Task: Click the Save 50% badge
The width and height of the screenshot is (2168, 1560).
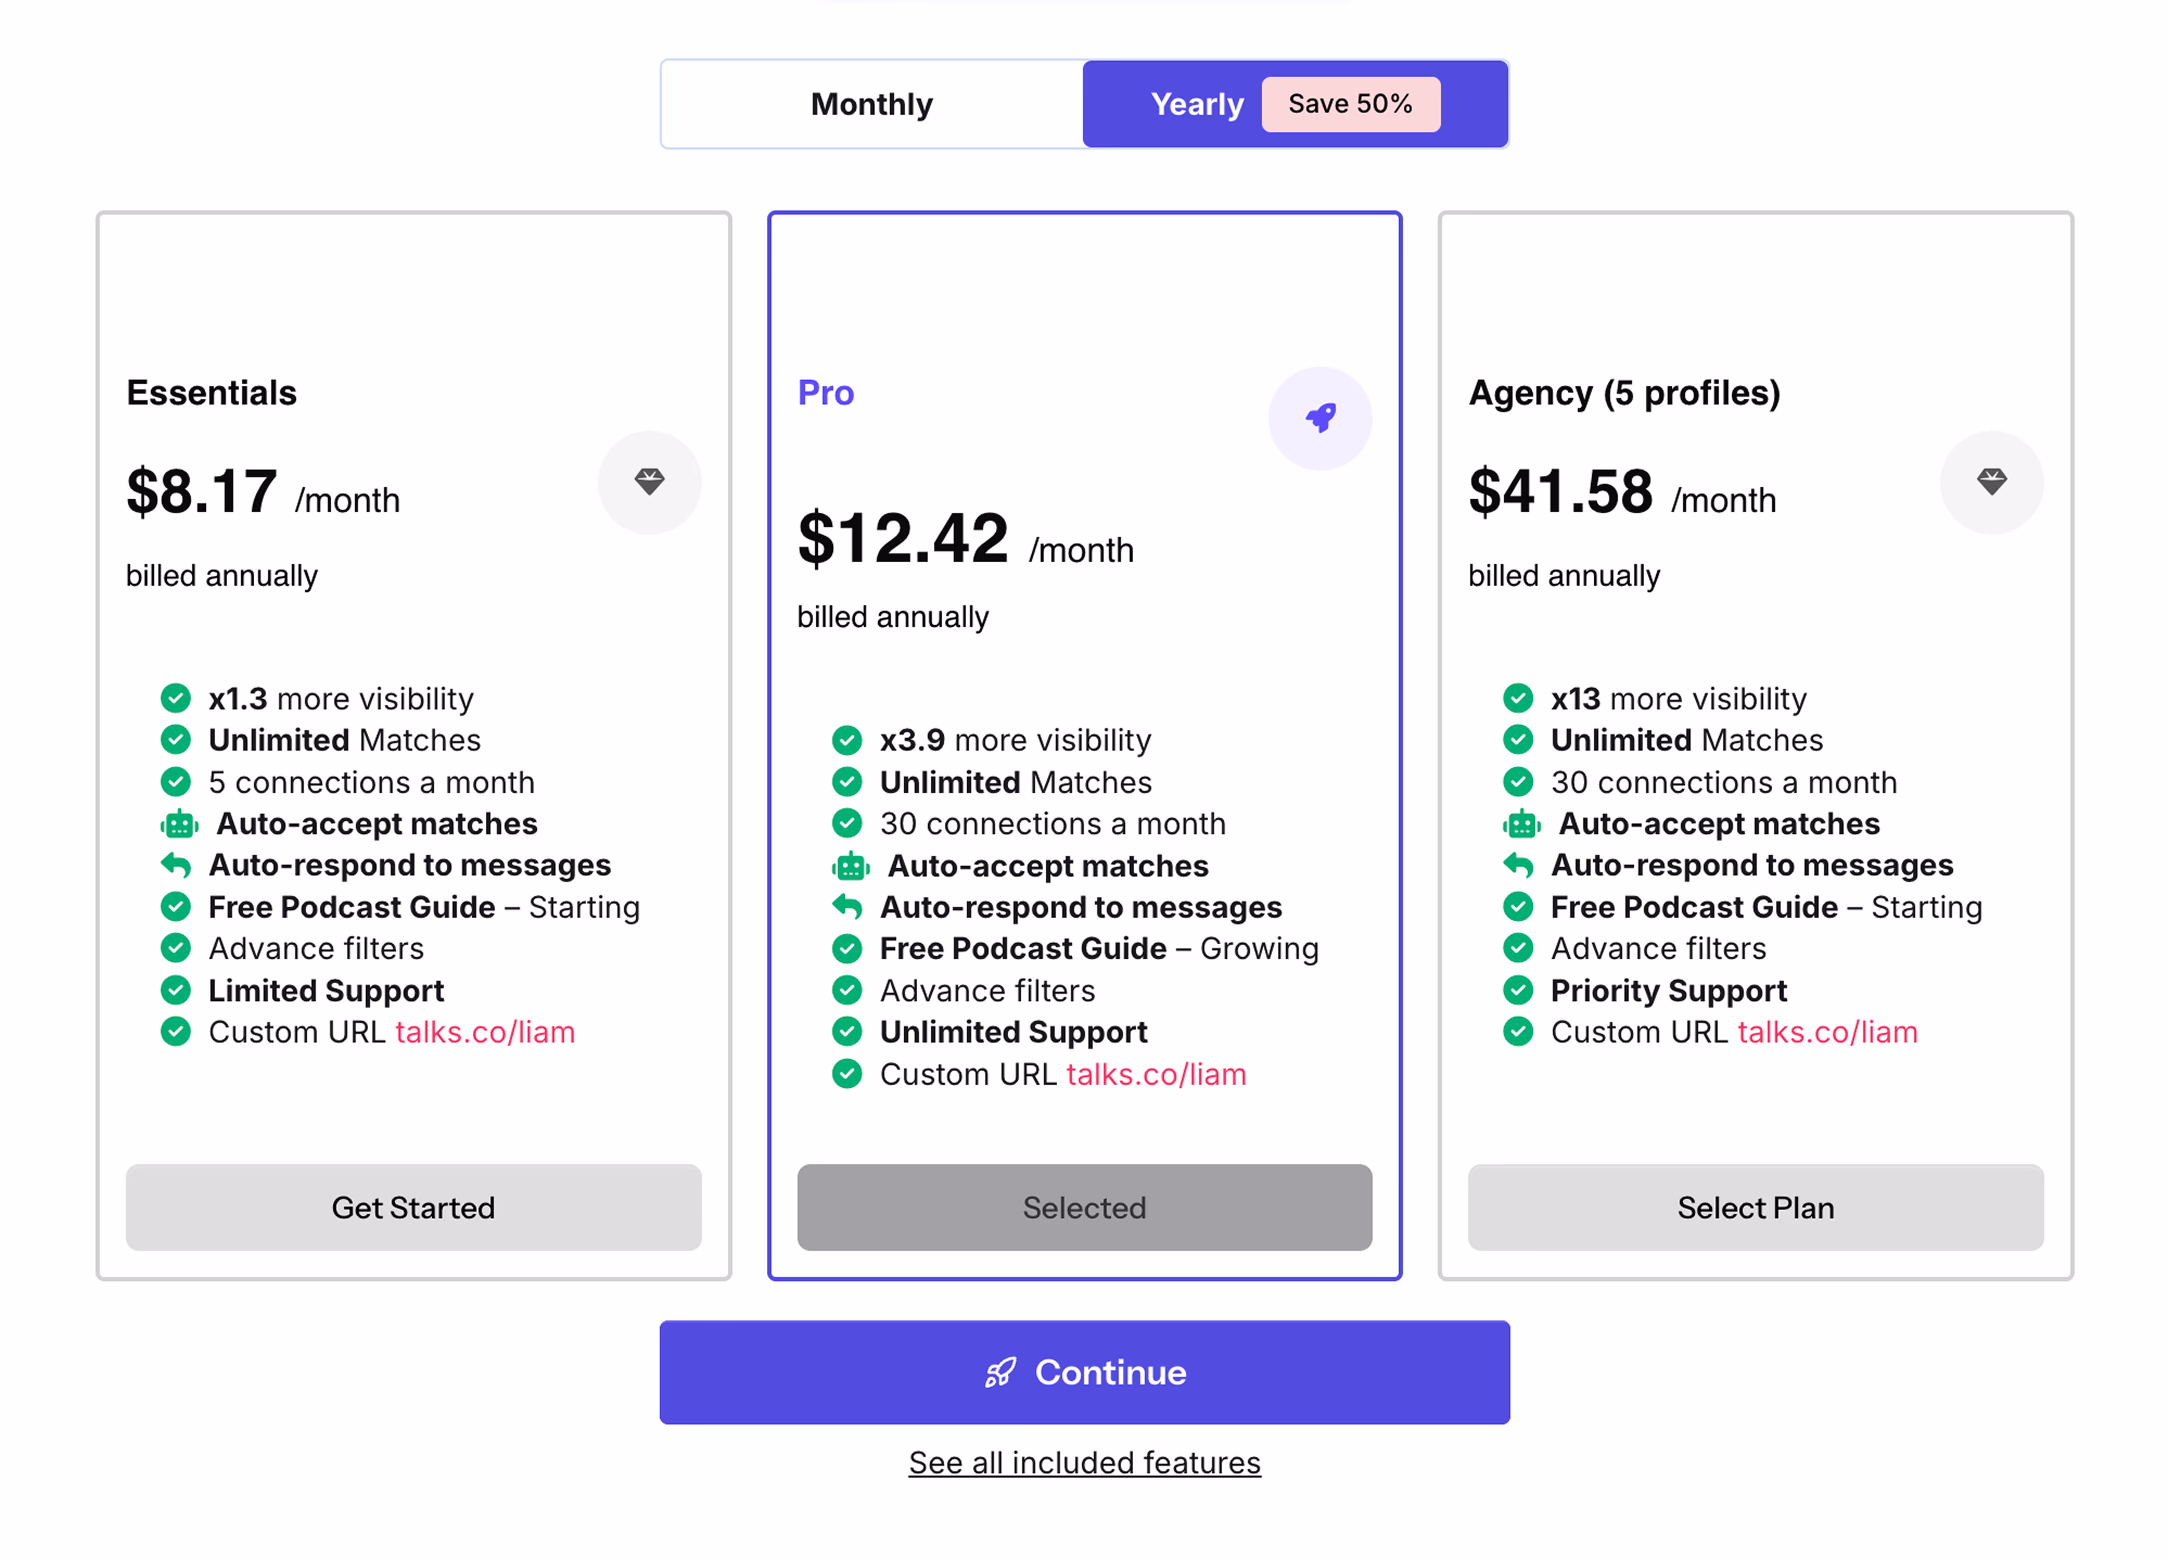Action: 1350,104
